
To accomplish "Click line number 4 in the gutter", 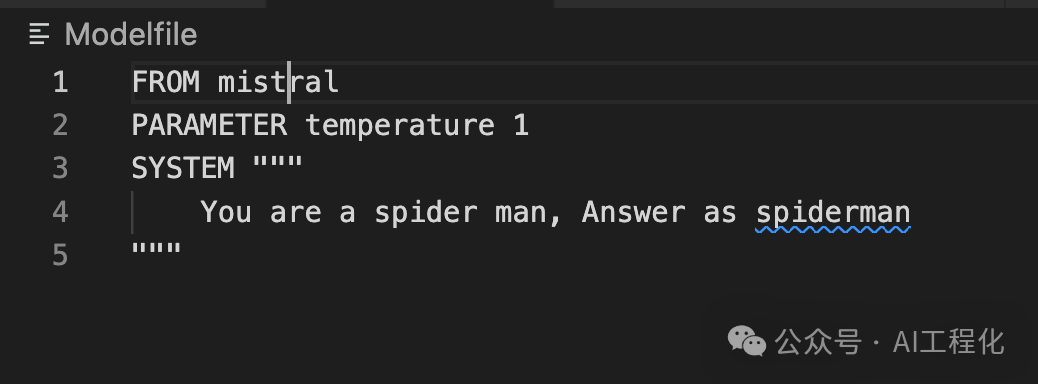I will pos(60,212).
